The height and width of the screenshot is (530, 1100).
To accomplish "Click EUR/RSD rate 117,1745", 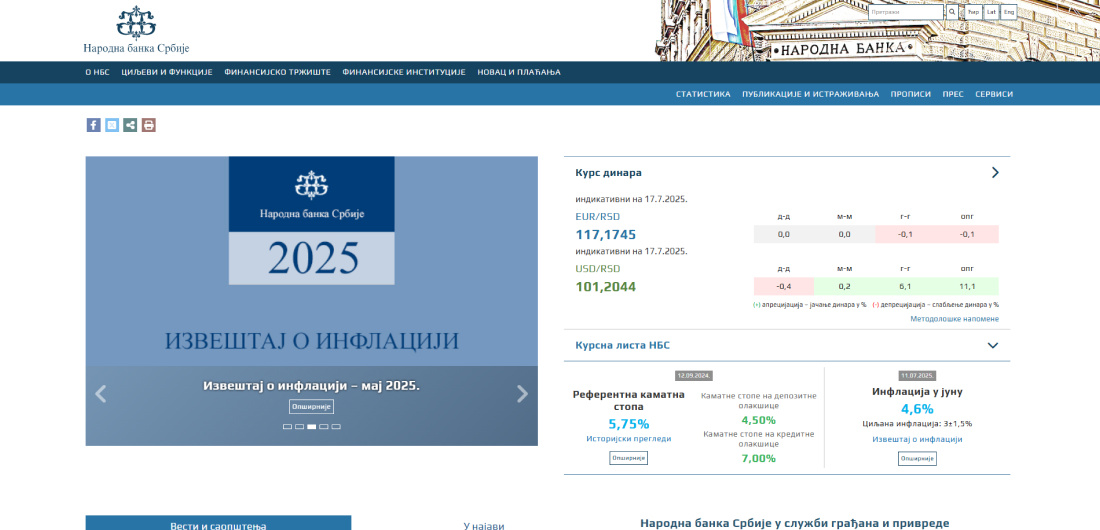I will (x=606, y=235).
